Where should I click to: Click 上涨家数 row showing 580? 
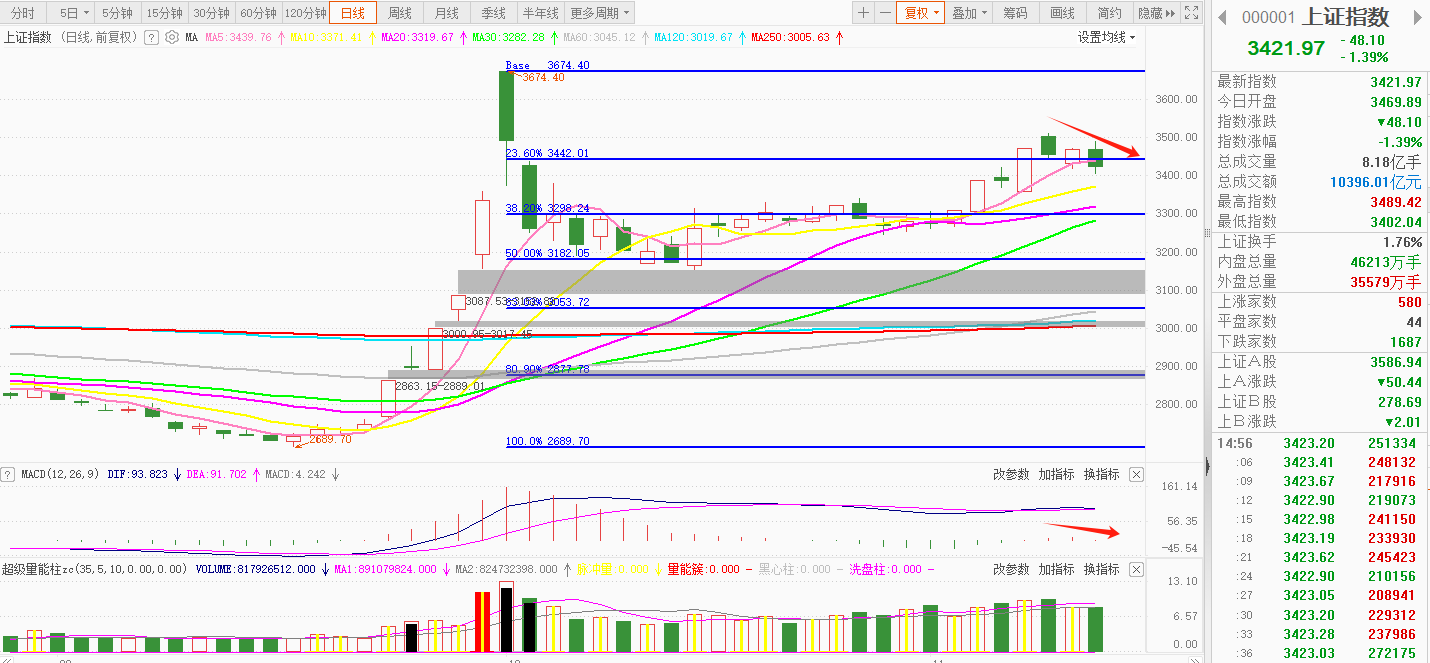pos(1319,302)
